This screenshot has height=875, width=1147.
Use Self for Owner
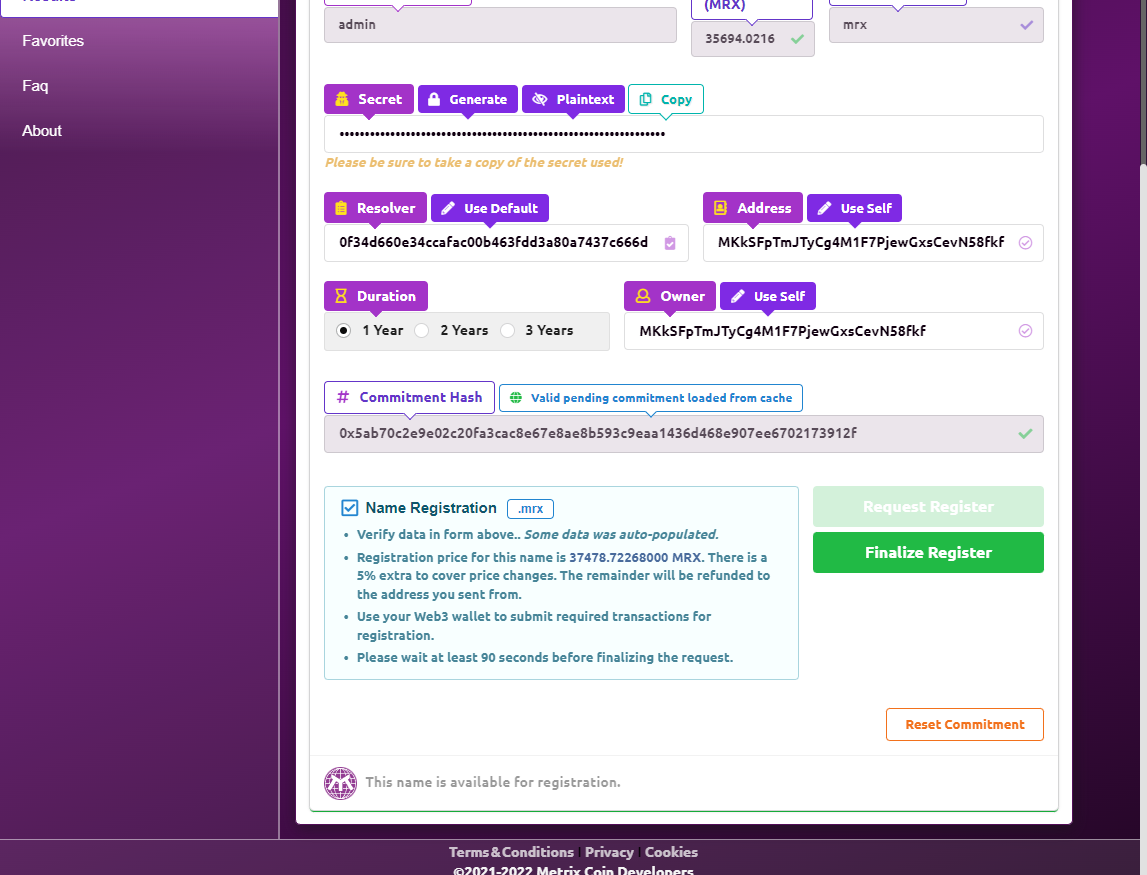pos(768,296)
